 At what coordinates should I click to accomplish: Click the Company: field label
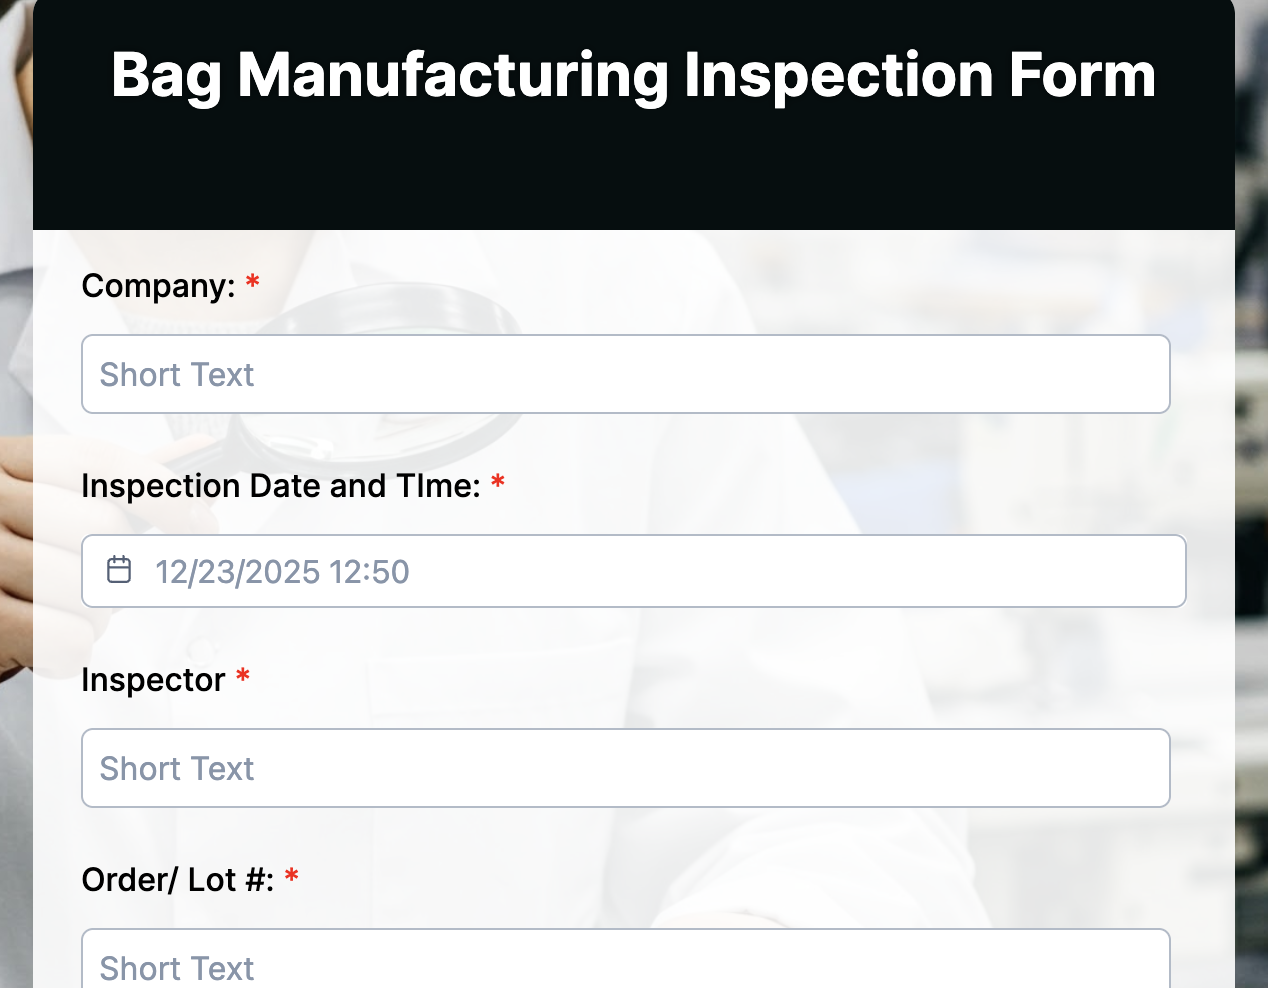(x=160, y=286)
